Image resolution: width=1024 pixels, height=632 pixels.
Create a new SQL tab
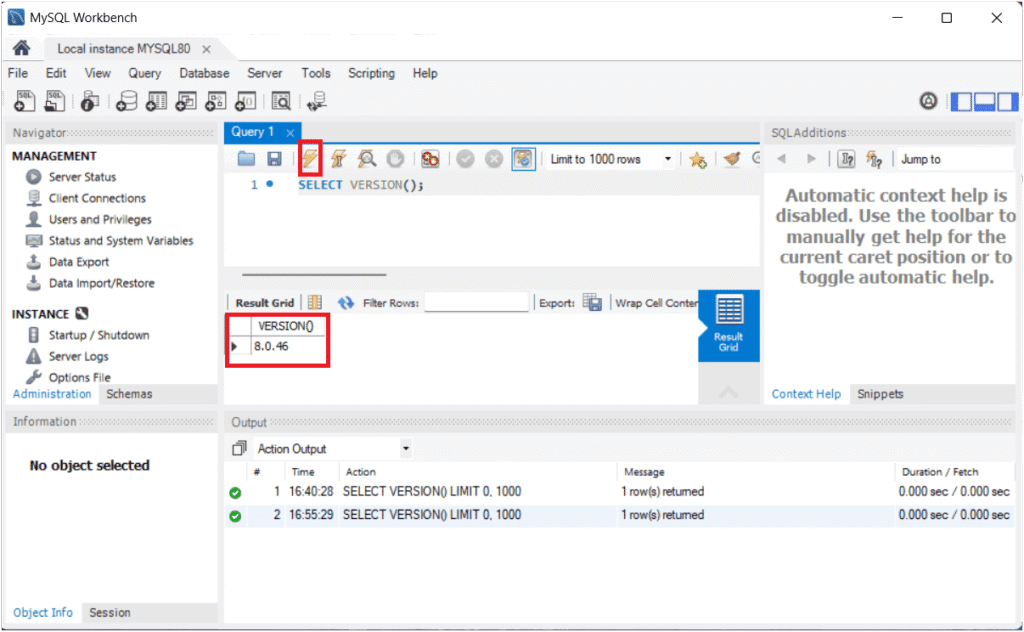pyautogui.click(x=24, y=101)
